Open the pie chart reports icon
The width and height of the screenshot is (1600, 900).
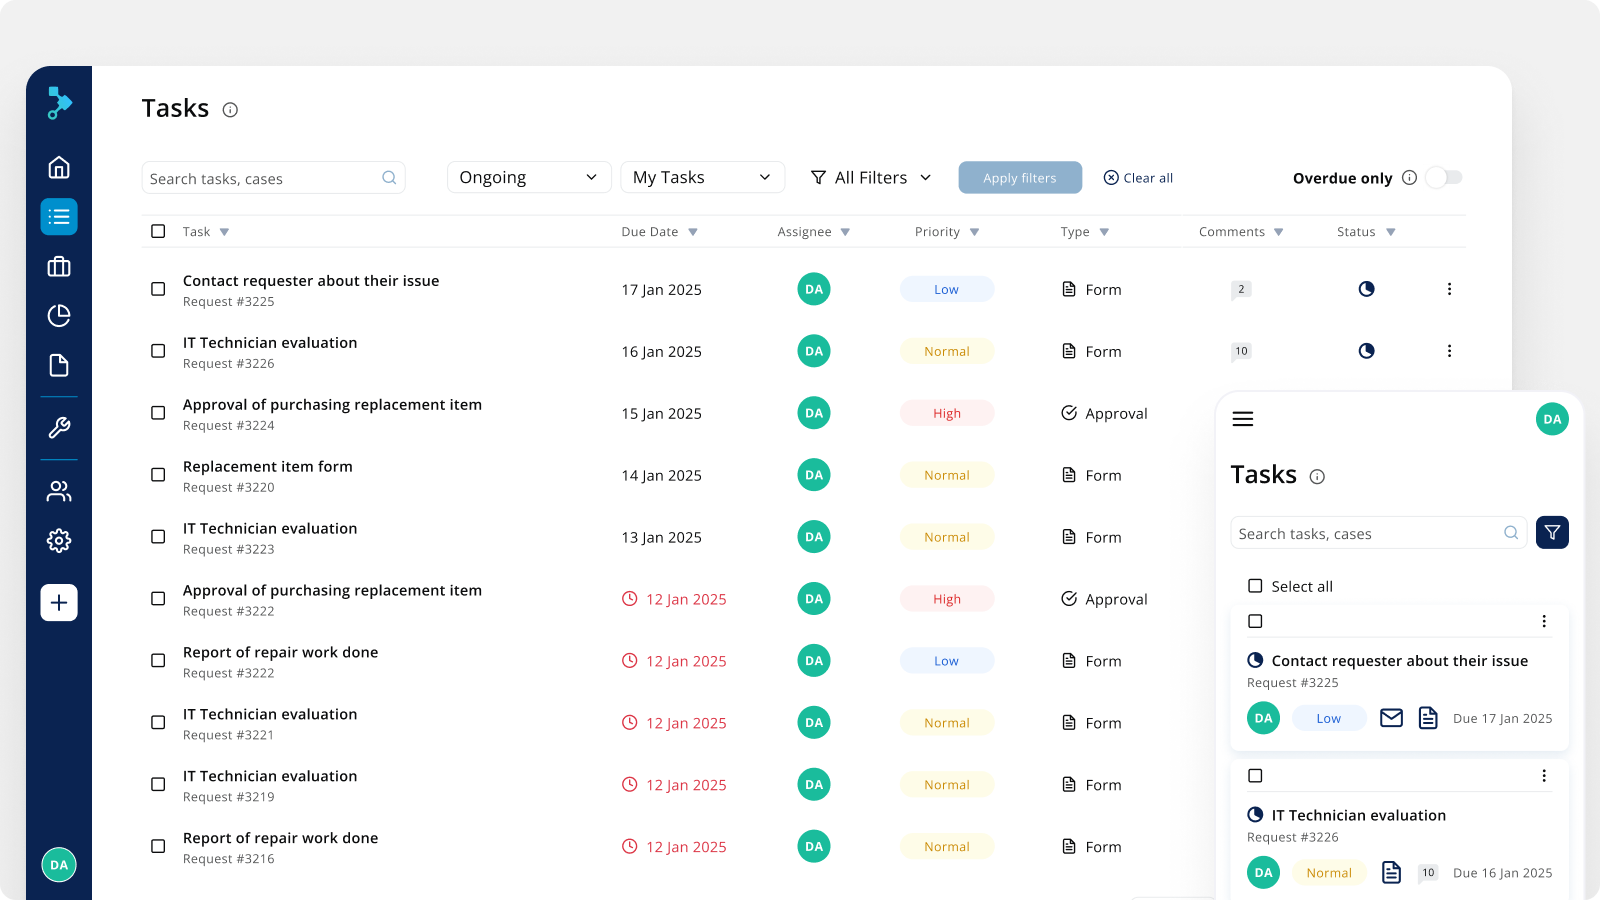(x=59, y=316)
